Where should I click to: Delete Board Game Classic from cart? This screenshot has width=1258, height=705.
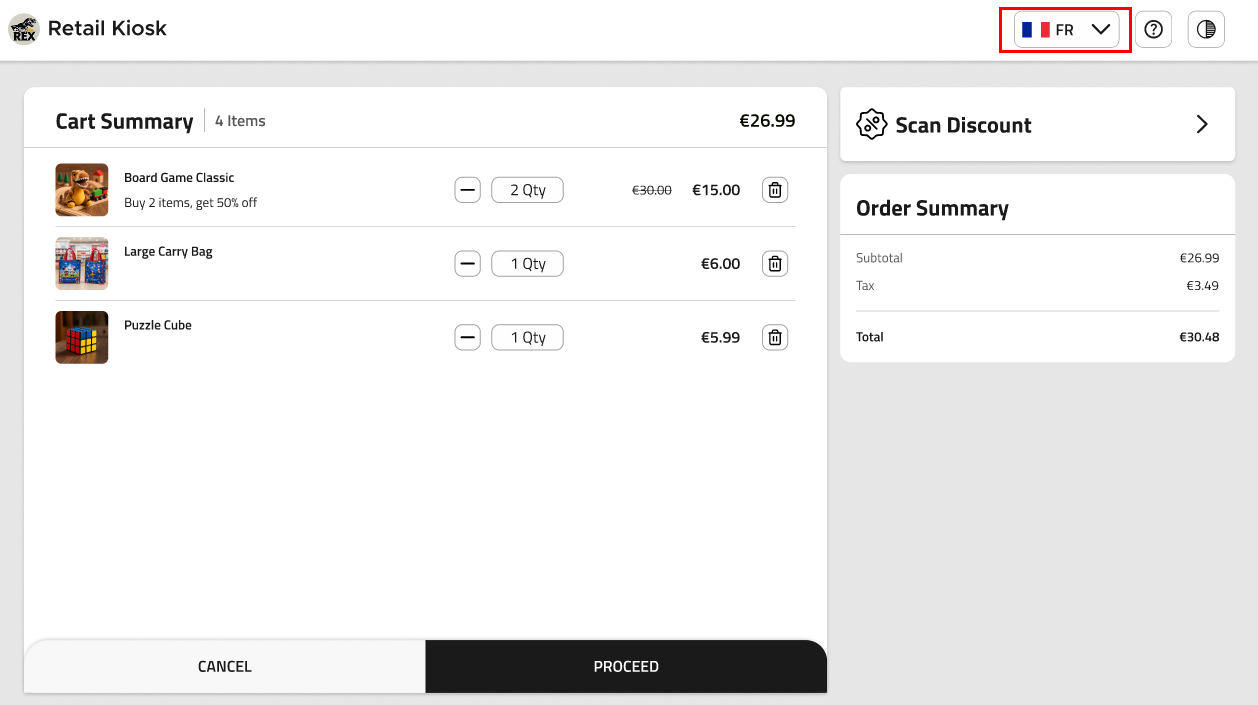pos(774,190)
